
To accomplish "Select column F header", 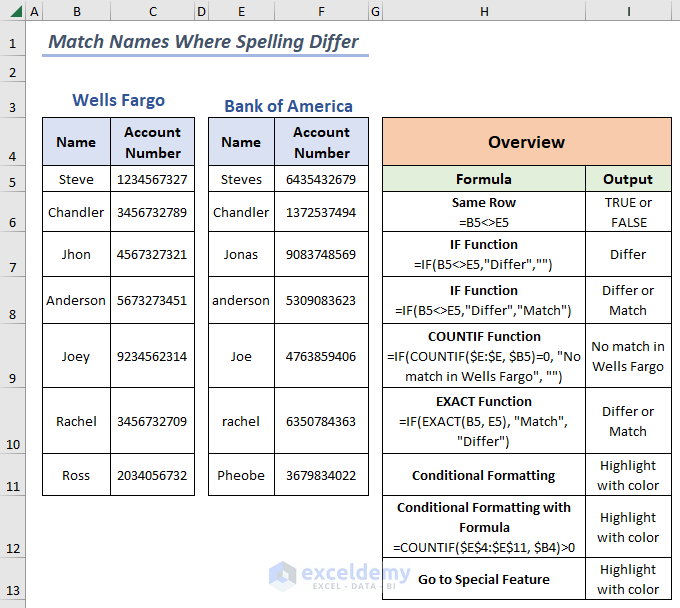I will [321, 11].
